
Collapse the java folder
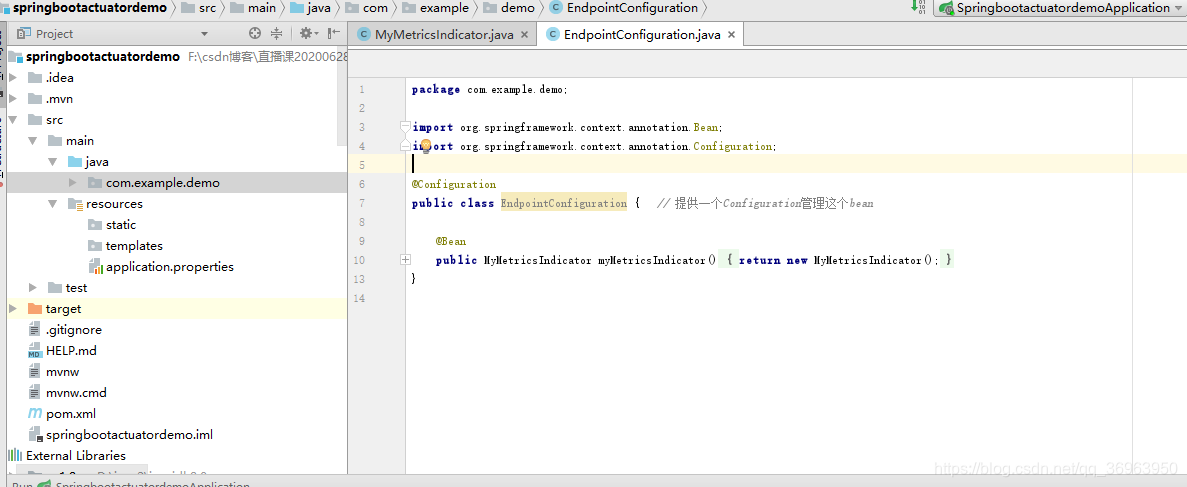point(52,161)
